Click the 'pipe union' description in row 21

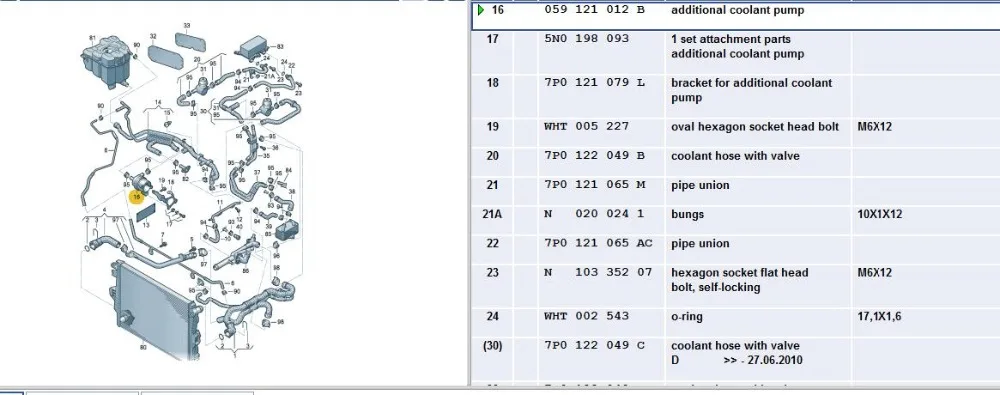pyautogui.click(x=700, y=186)
